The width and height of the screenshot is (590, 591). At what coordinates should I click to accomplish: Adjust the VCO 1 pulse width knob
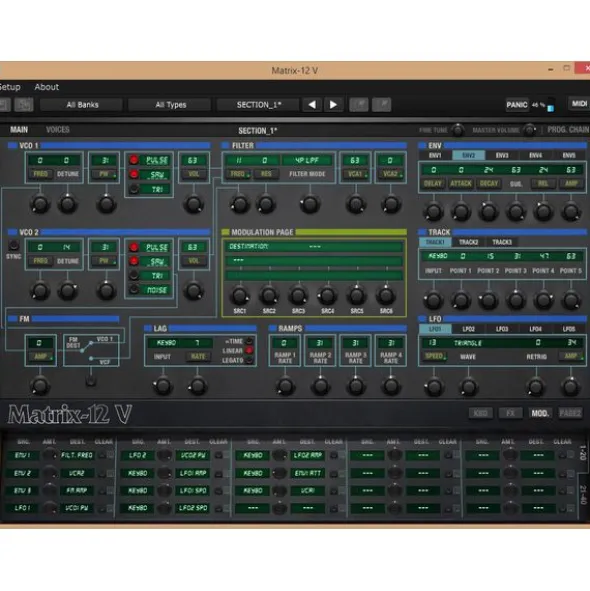point(106,204)
